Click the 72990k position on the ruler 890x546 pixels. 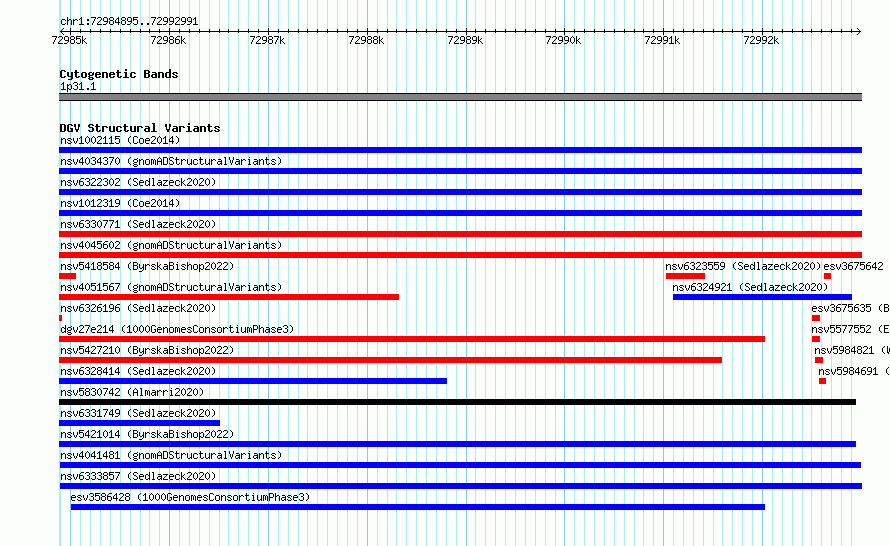pos(563,40)
